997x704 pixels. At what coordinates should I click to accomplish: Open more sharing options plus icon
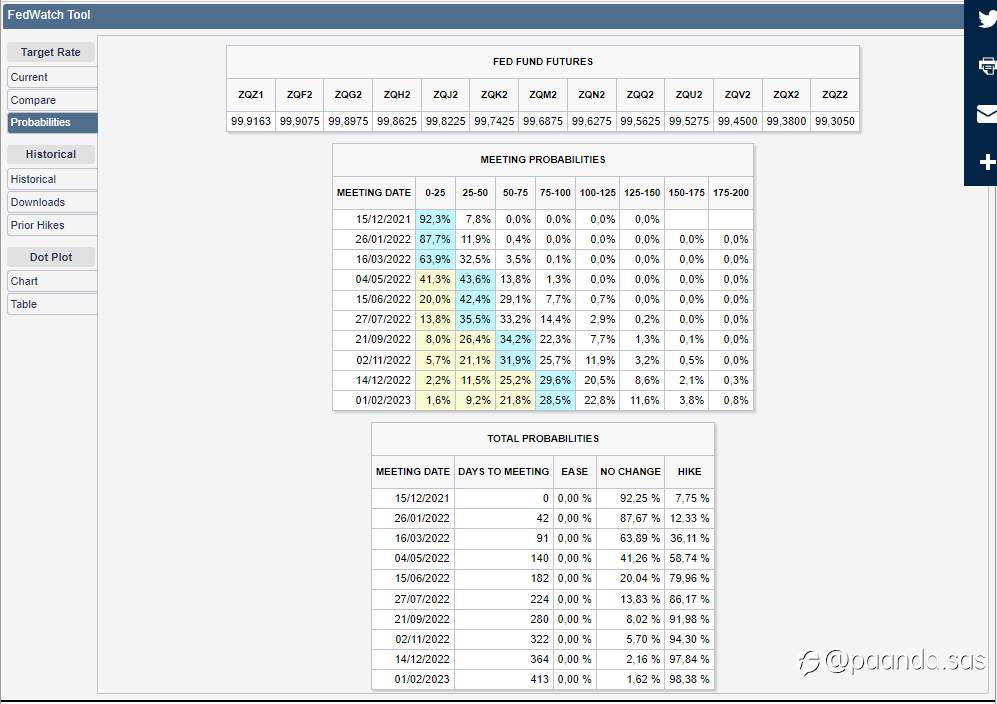pyautogui.click(x=987, y=162)
